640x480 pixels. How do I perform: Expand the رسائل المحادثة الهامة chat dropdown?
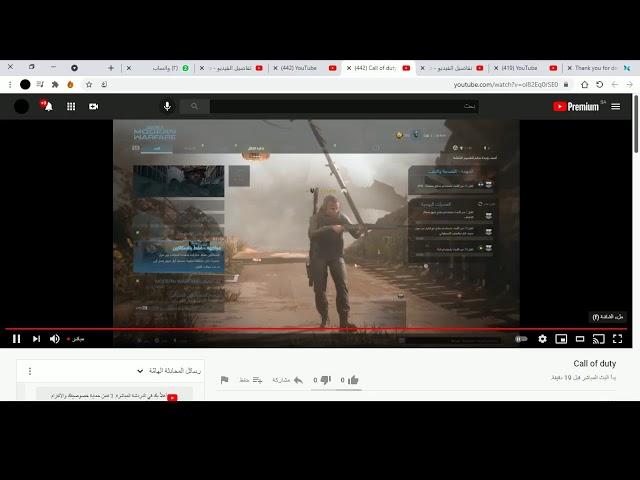[140, 371]
